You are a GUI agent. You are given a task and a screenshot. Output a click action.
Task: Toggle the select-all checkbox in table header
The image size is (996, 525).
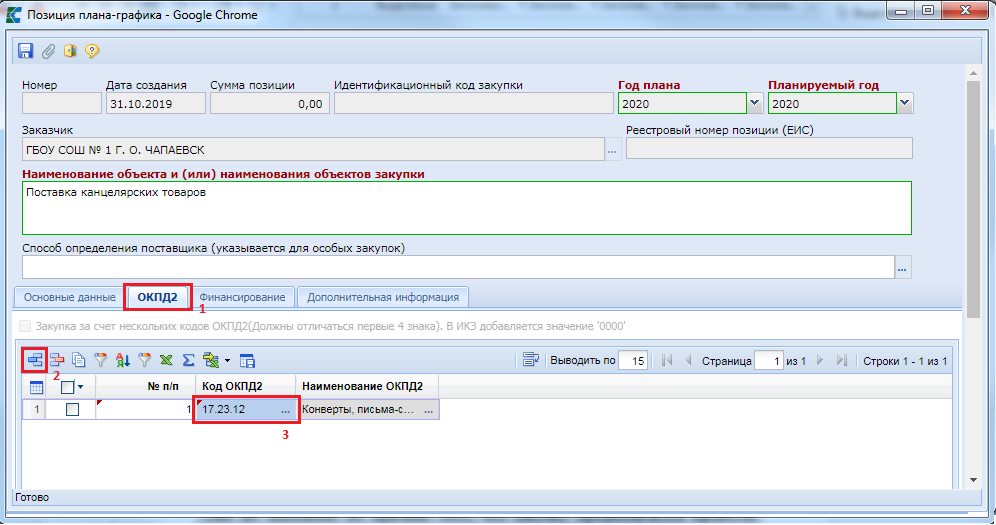[68, 387]
